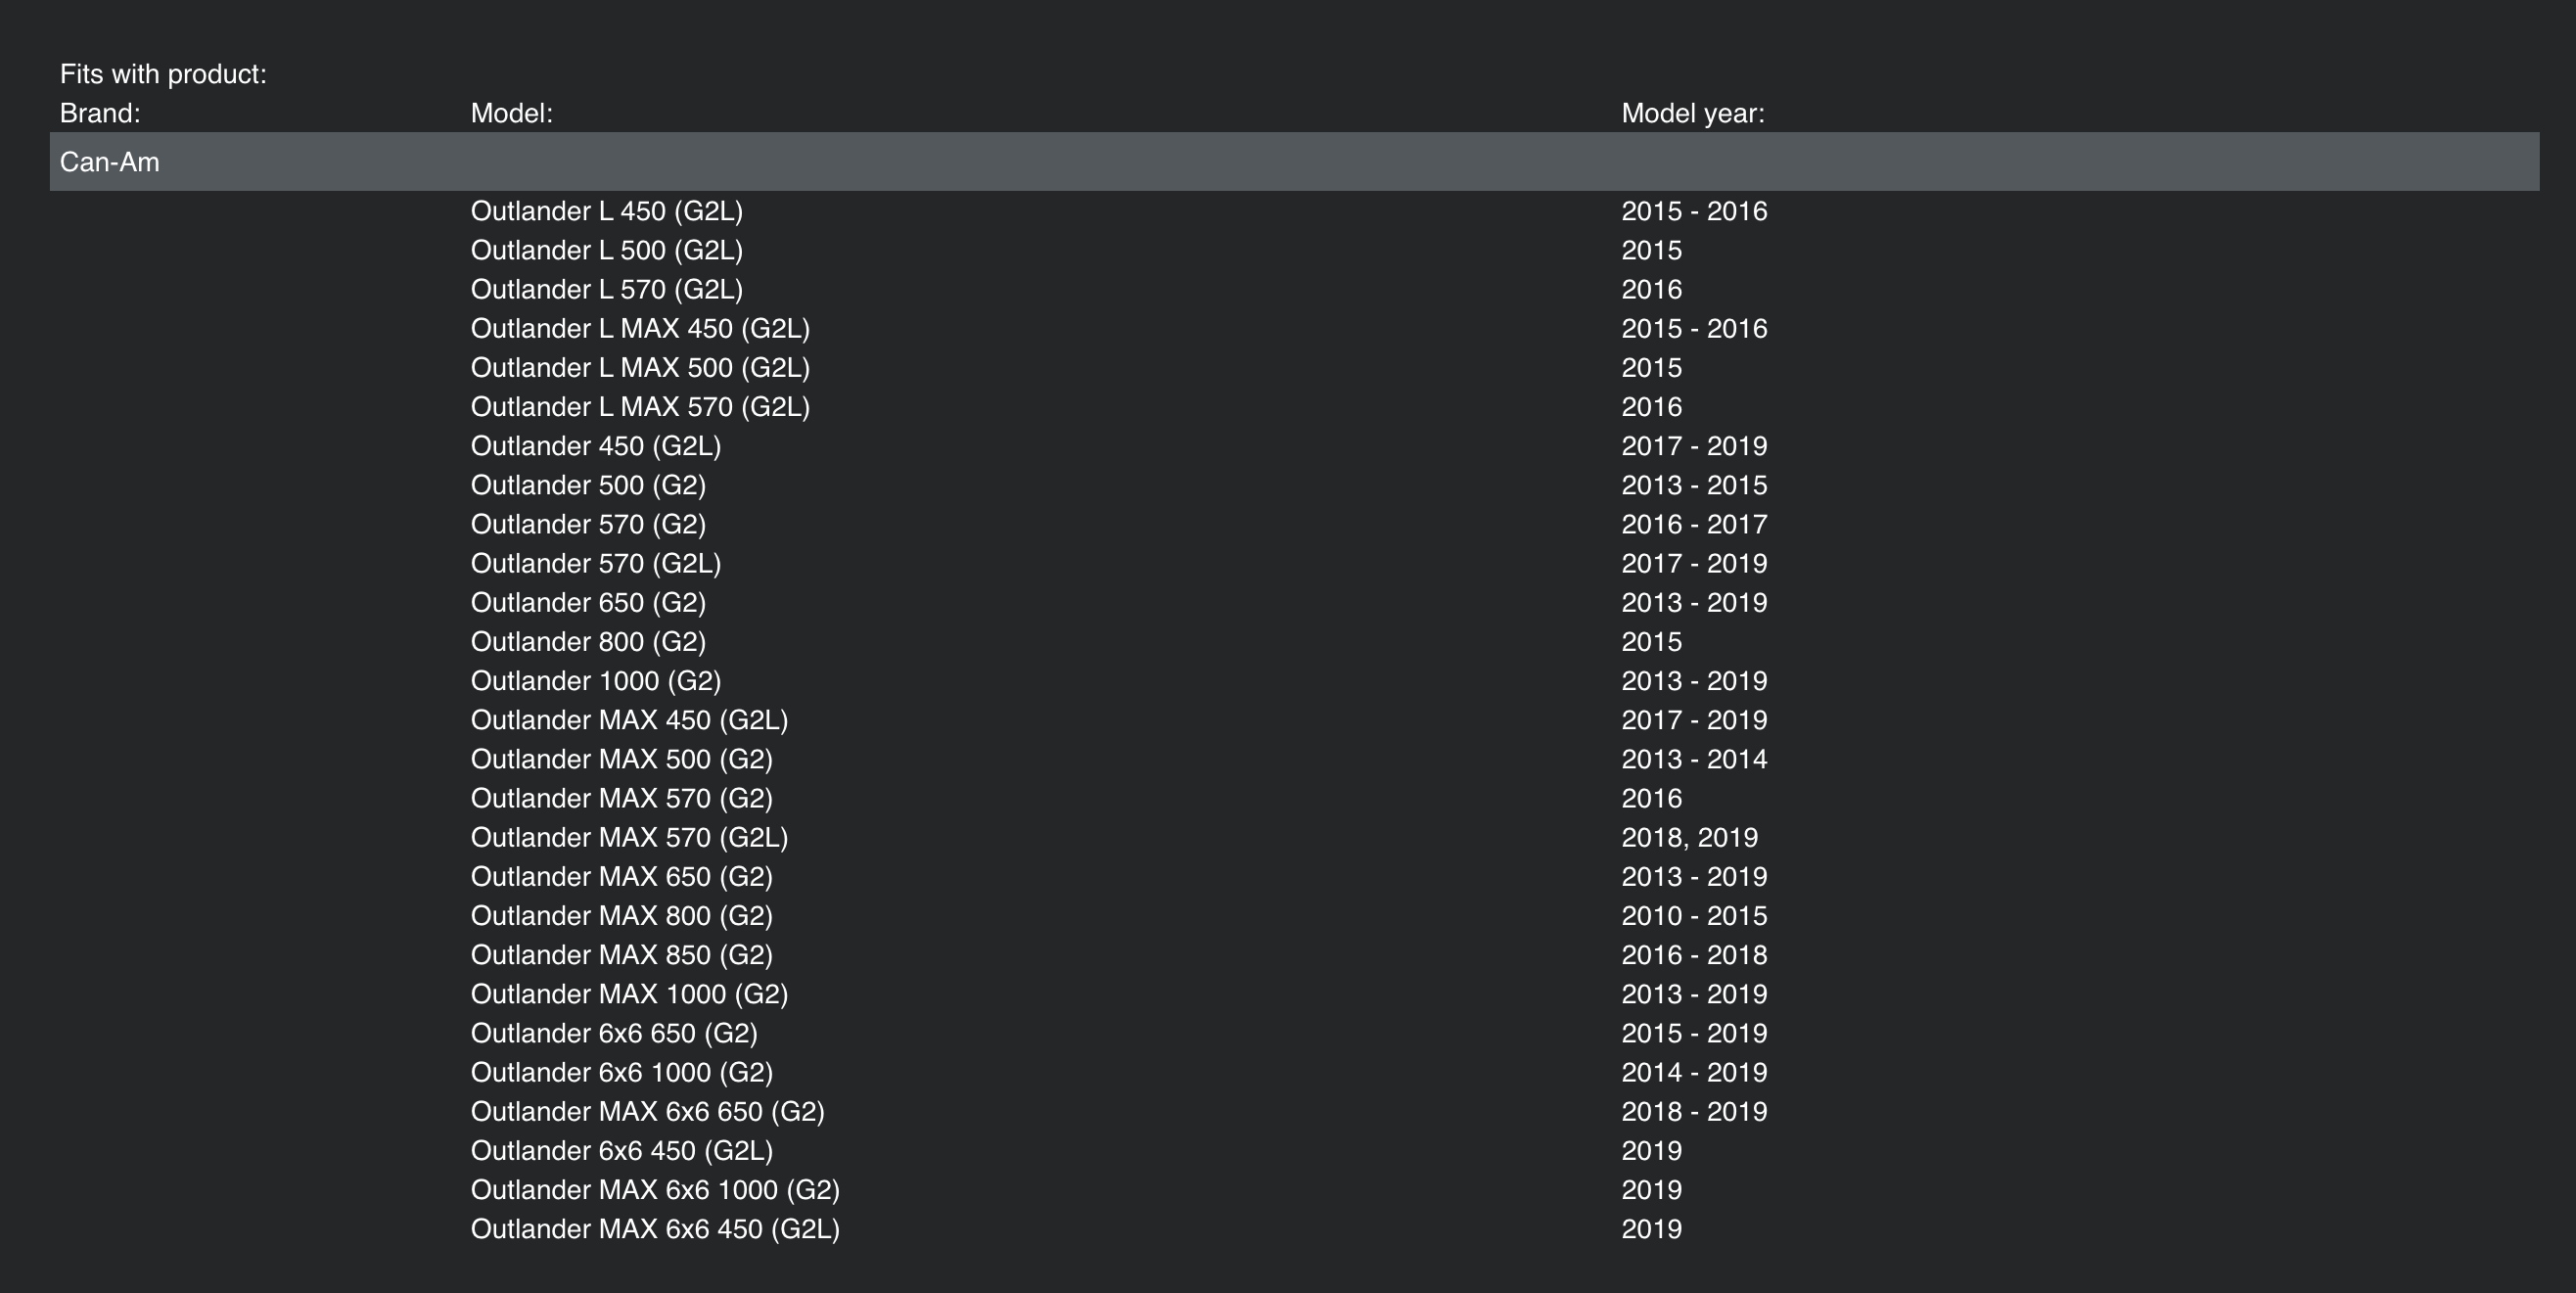Click year '2018, 2019' for Outlander MAX 570 (G2L)
This screenshot has width=2576, height=1293.
click(1690, 837)
